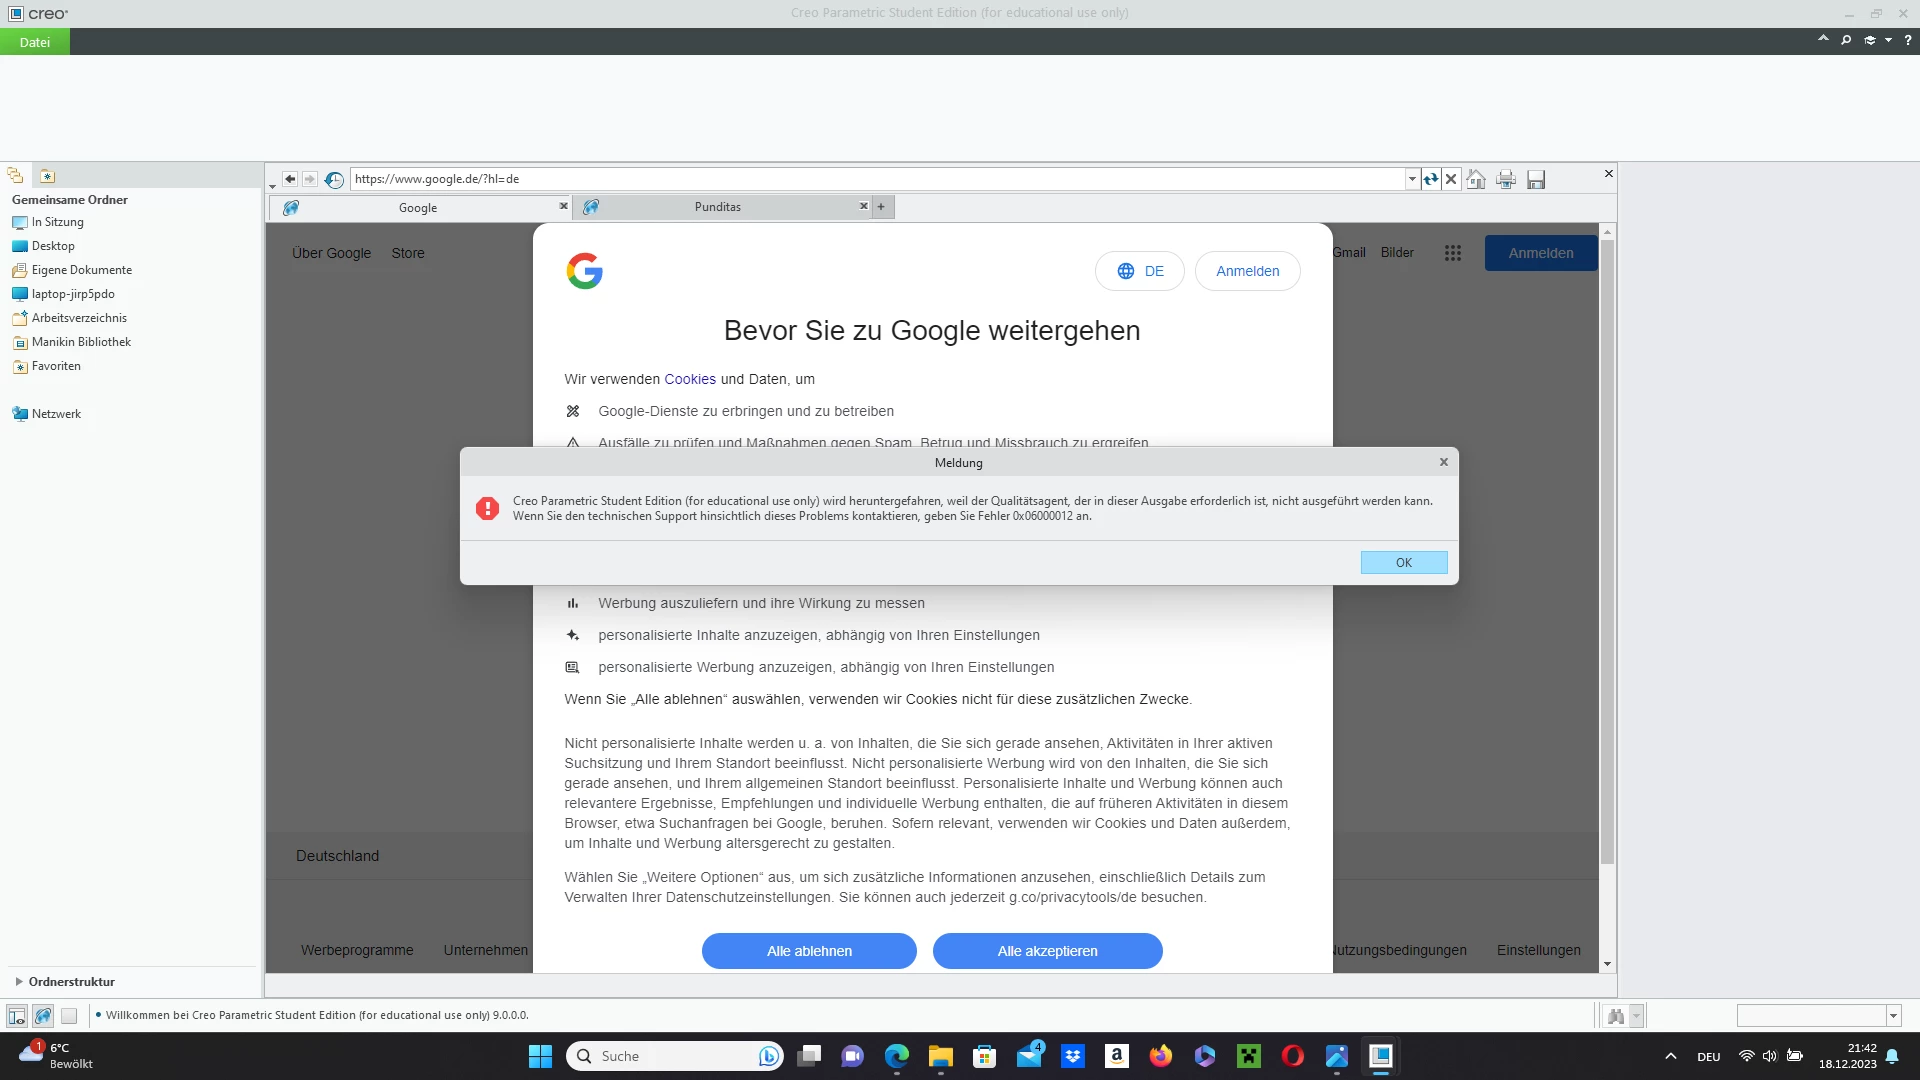
Task: Open the Datei menu
Action: click(35, 42)
